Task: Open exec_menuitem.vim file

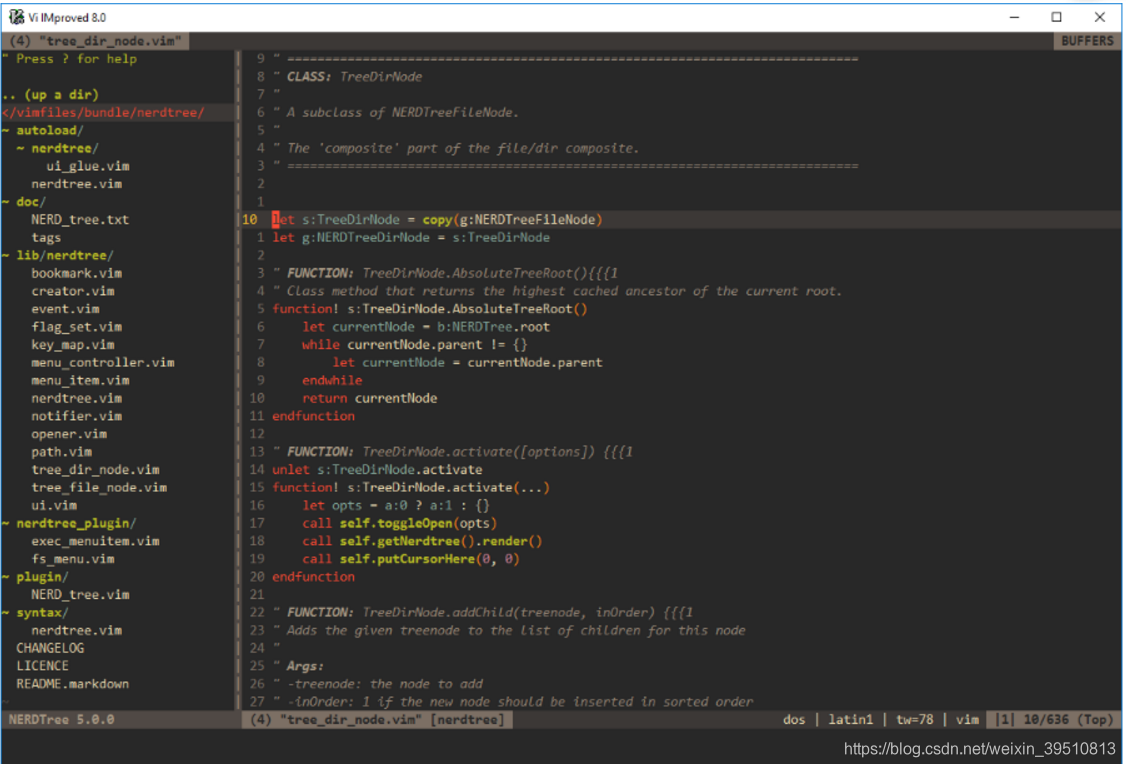Action: (96, 541)
